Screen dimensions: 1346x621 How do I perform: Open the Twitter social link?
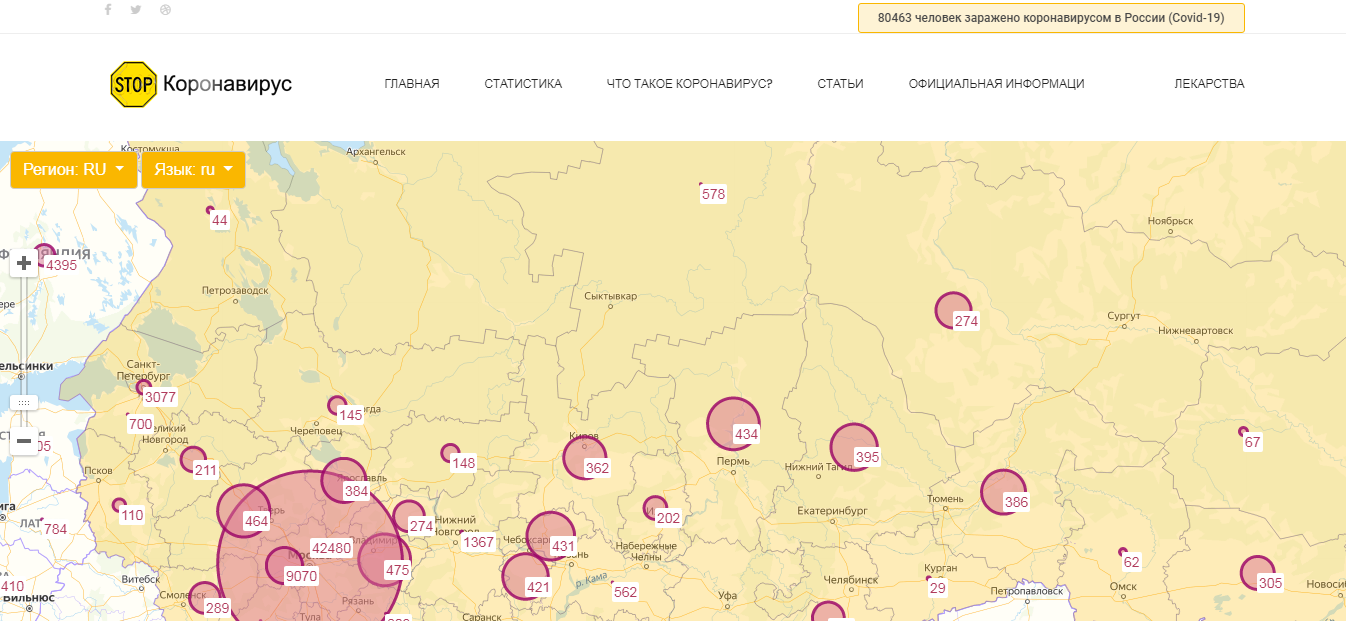point(136,10)
